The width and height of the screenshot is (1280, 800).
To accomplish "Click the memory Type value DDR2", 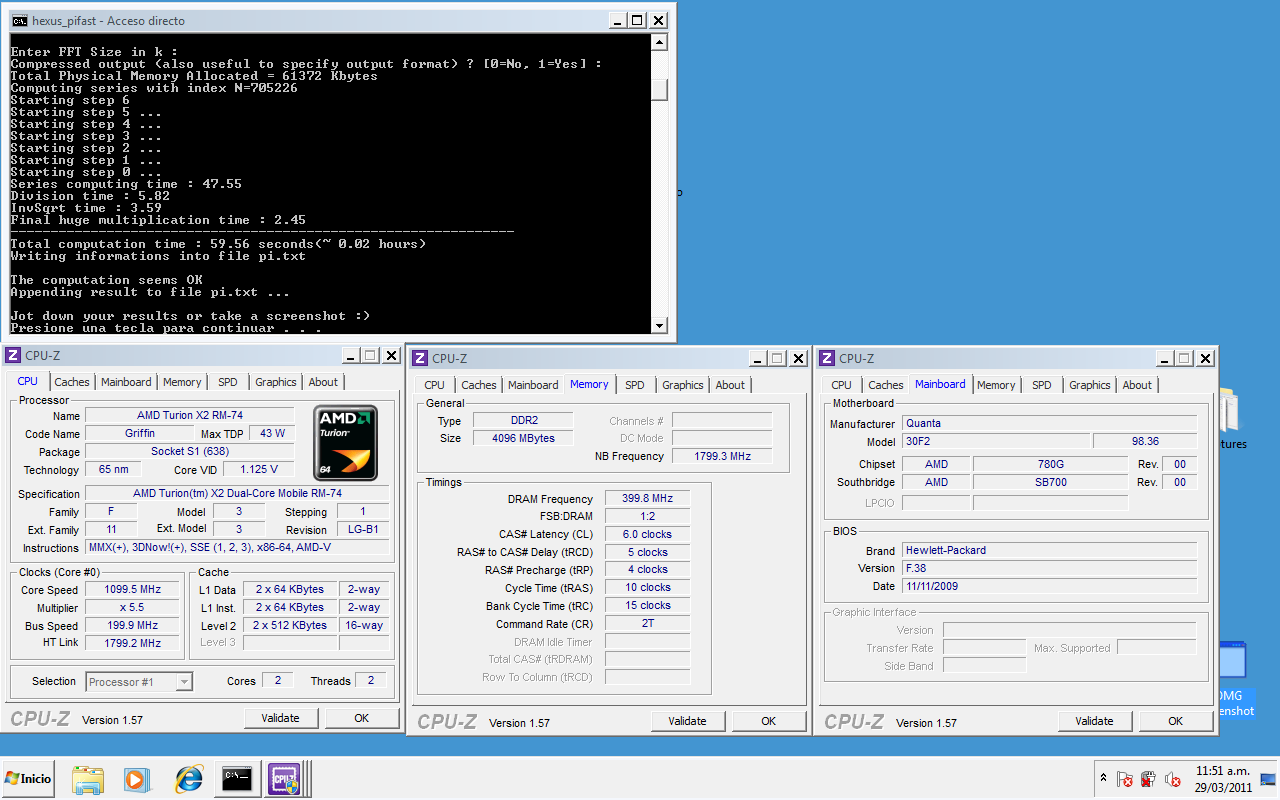I will 522,421.
